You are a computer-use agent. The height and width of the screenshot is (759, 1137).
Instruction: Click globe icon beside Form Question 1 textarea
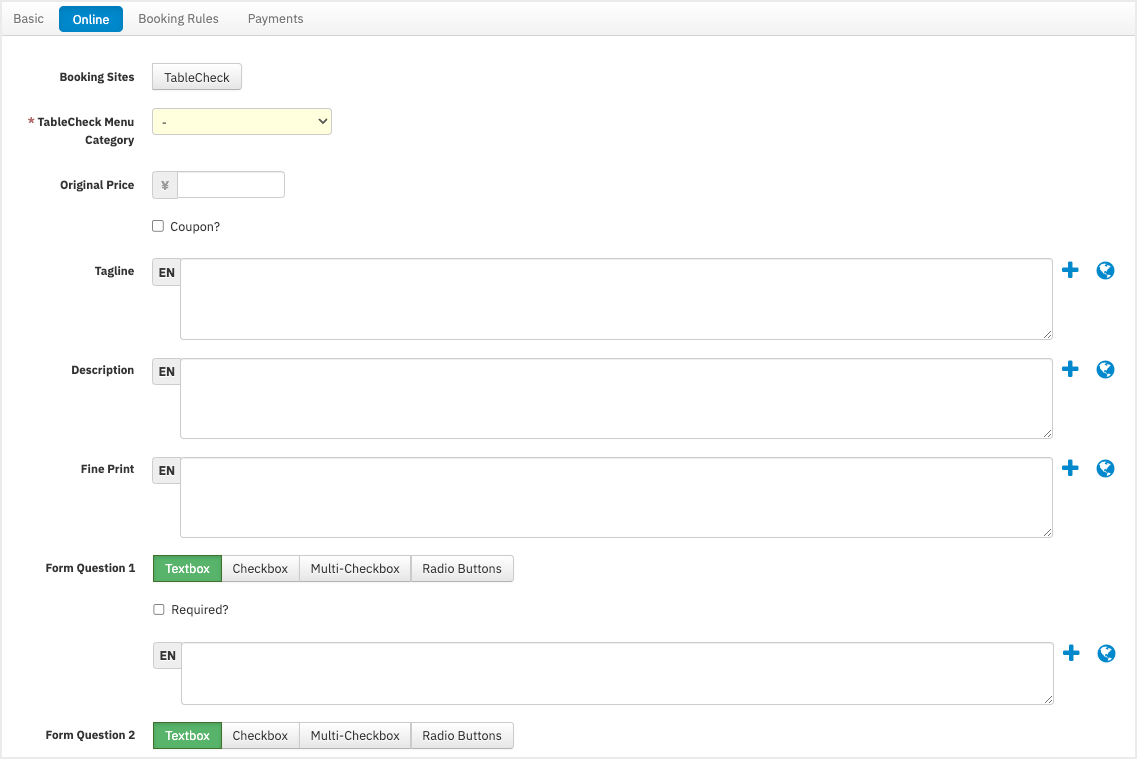tap(1107, 654)
